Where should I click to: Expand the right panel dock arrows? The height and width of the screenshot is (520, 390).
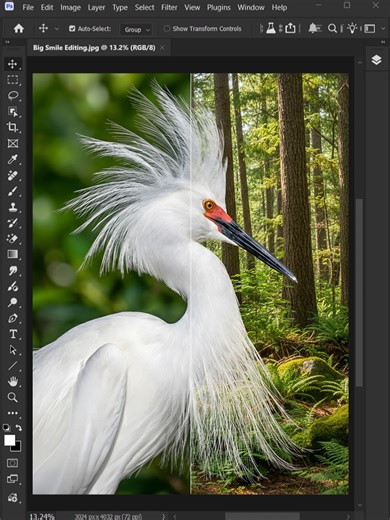pyautogui.click(x=383, y=42)
